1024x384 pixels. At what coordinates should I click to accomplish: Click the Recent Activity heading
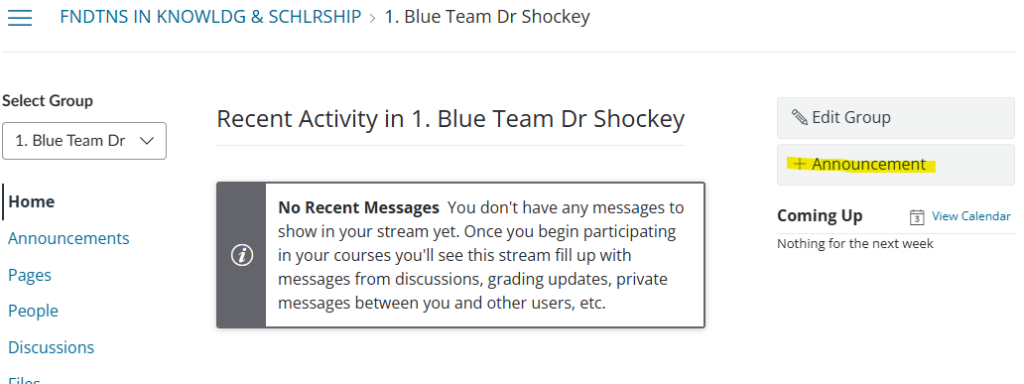pos(451,120)
